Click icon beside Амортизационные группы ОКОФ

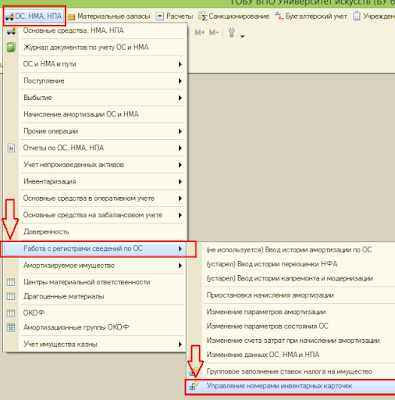click(11, 327)
